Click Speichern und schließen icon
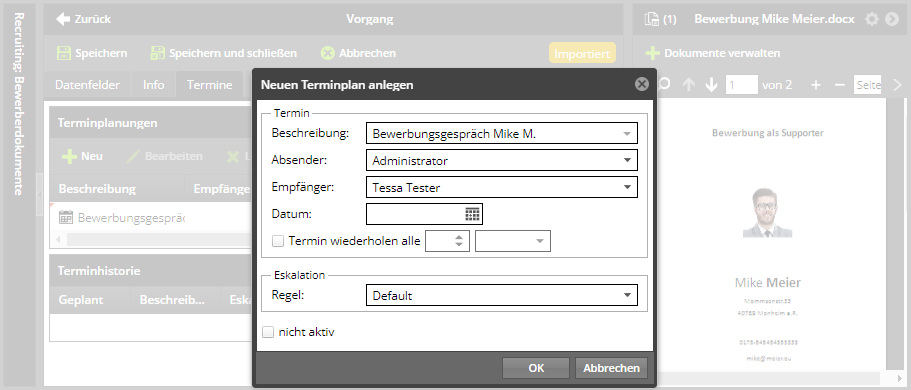 coord(157,53)
